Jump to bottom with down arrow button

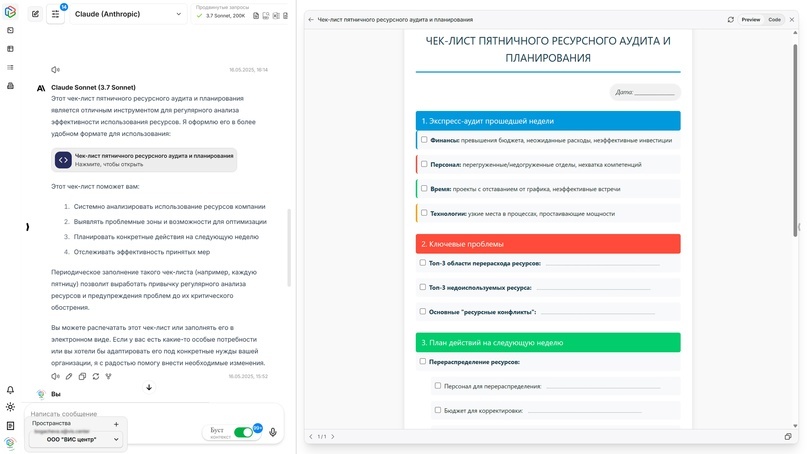coord(149,387)
